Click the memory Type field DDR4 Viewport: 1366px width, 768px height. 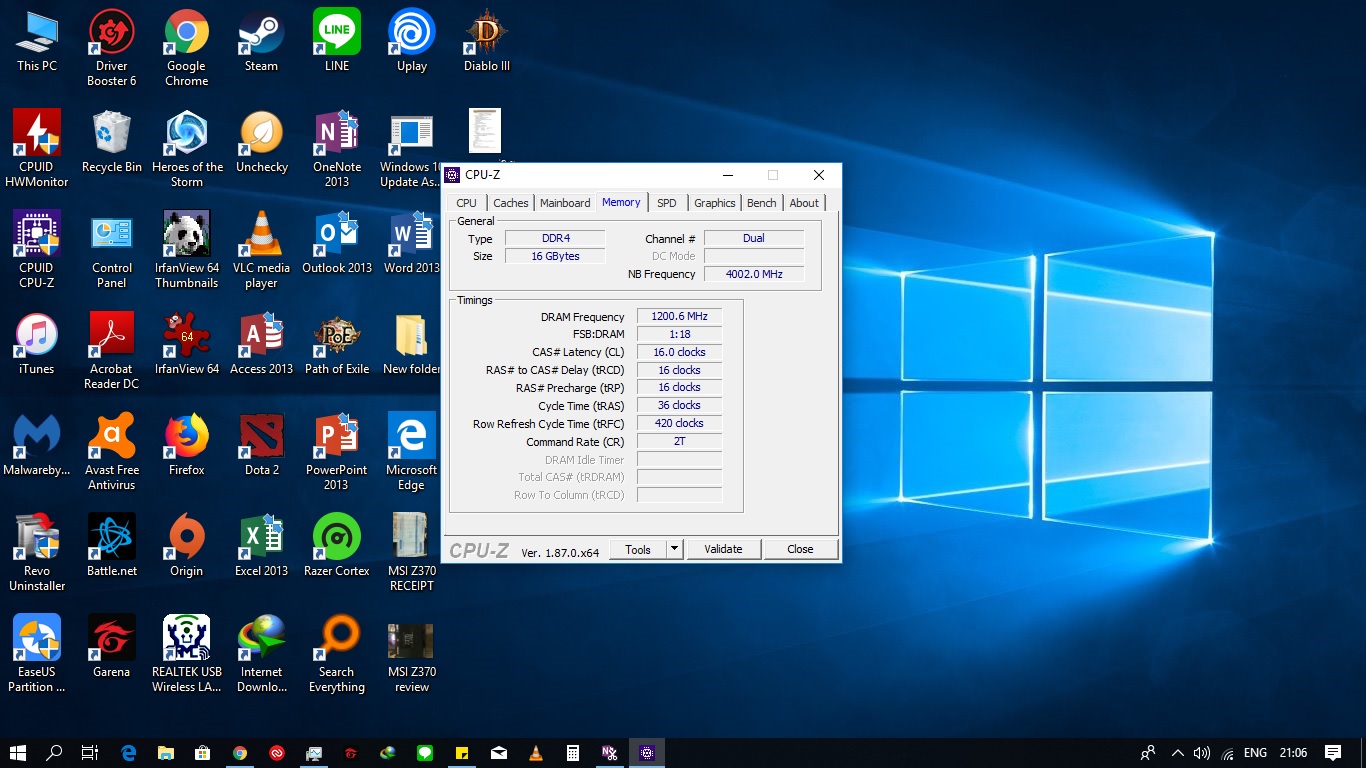(x=555, y=238)
